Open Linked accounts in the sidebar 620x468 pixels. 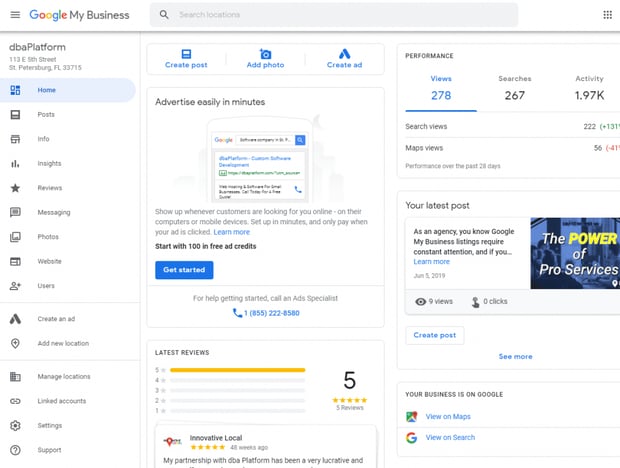pos(62,401)
